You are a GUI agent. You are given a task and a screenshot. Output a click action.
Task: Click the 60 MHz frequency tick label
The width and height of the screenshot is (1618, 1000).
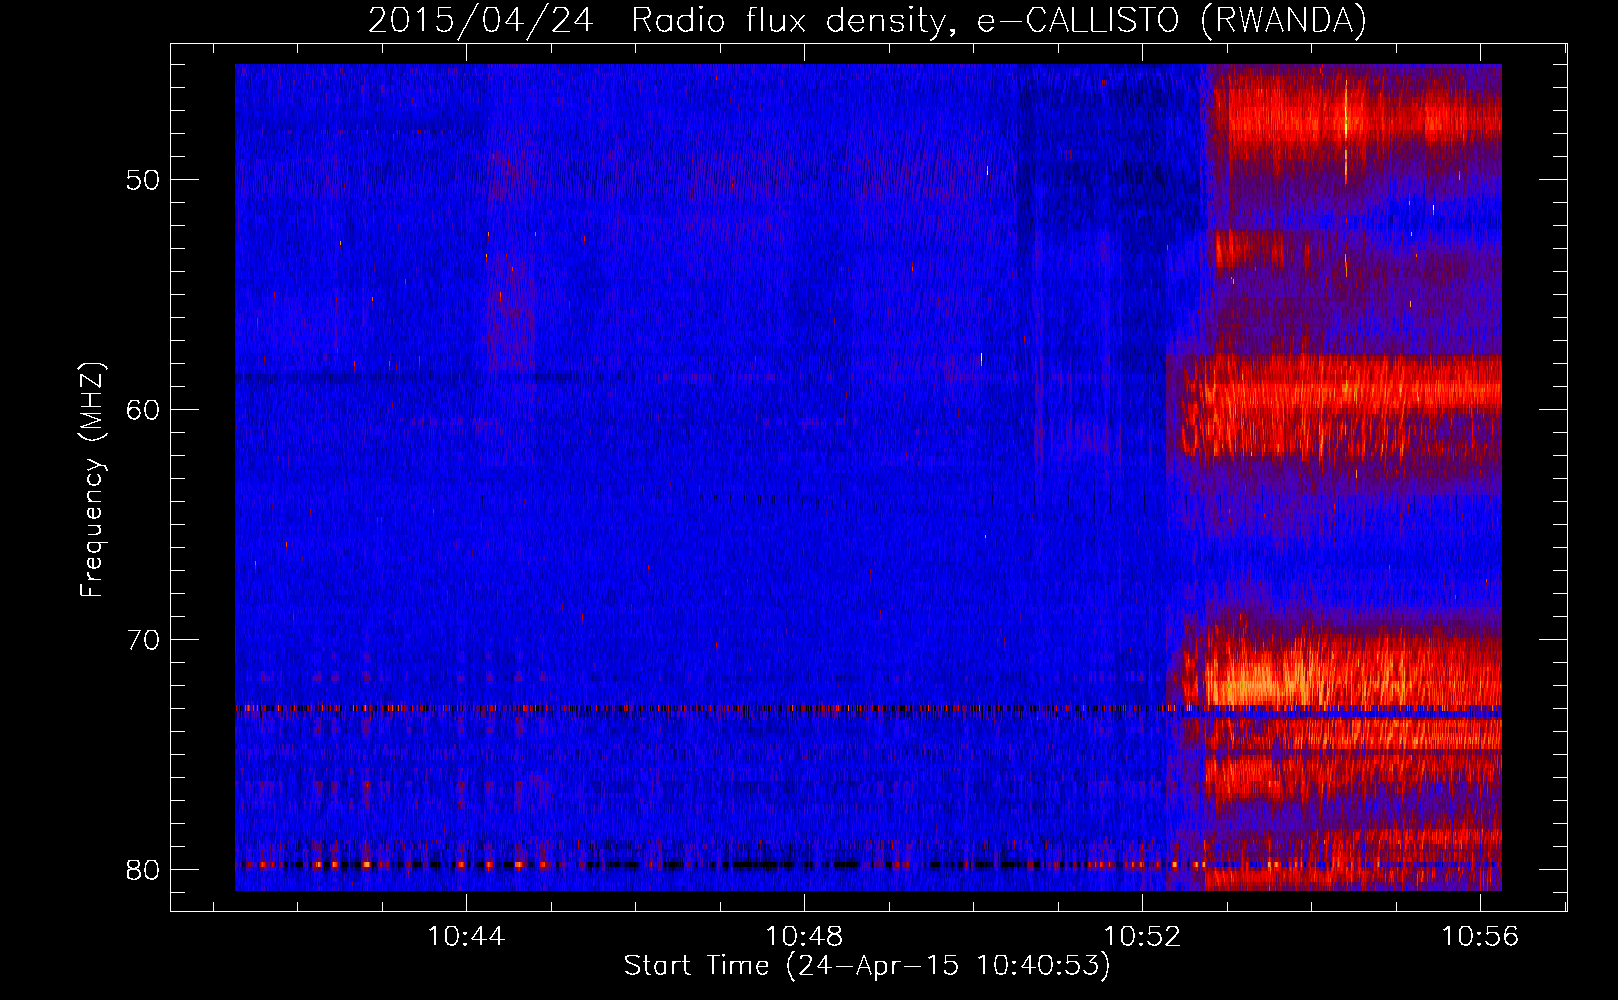(x=144, y=410)
